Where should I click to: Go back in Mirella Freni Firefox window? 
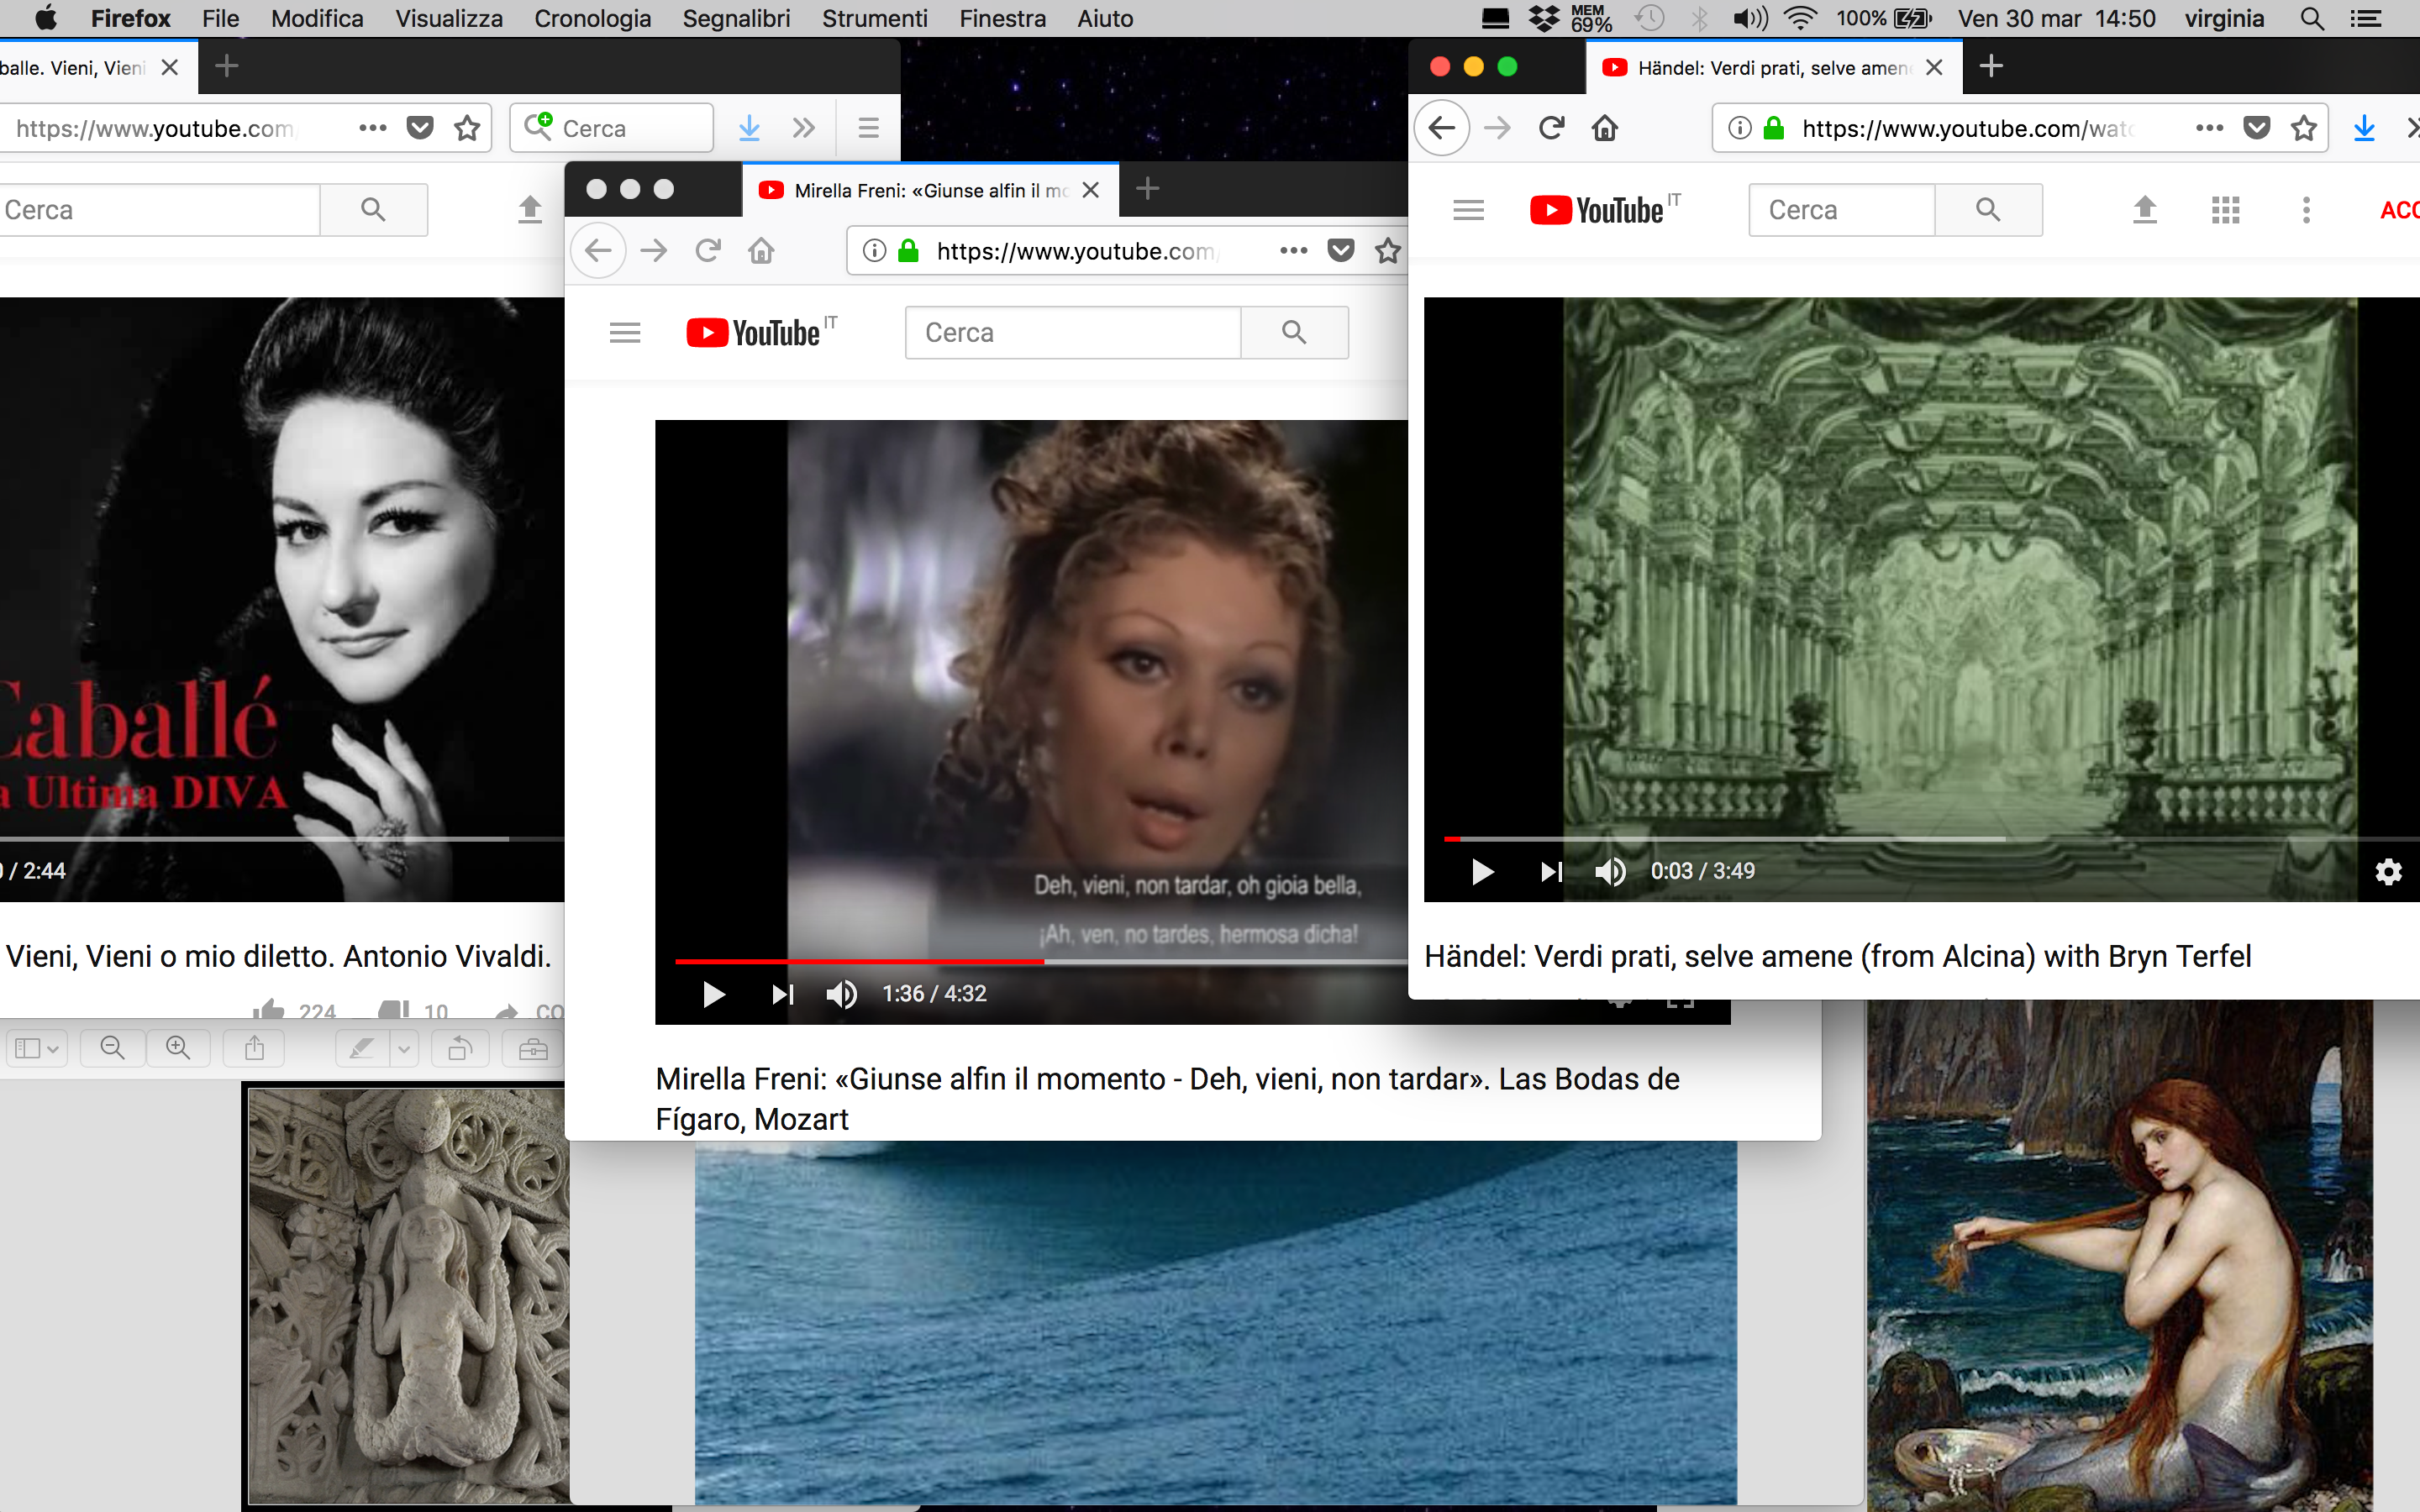point(598,250)
